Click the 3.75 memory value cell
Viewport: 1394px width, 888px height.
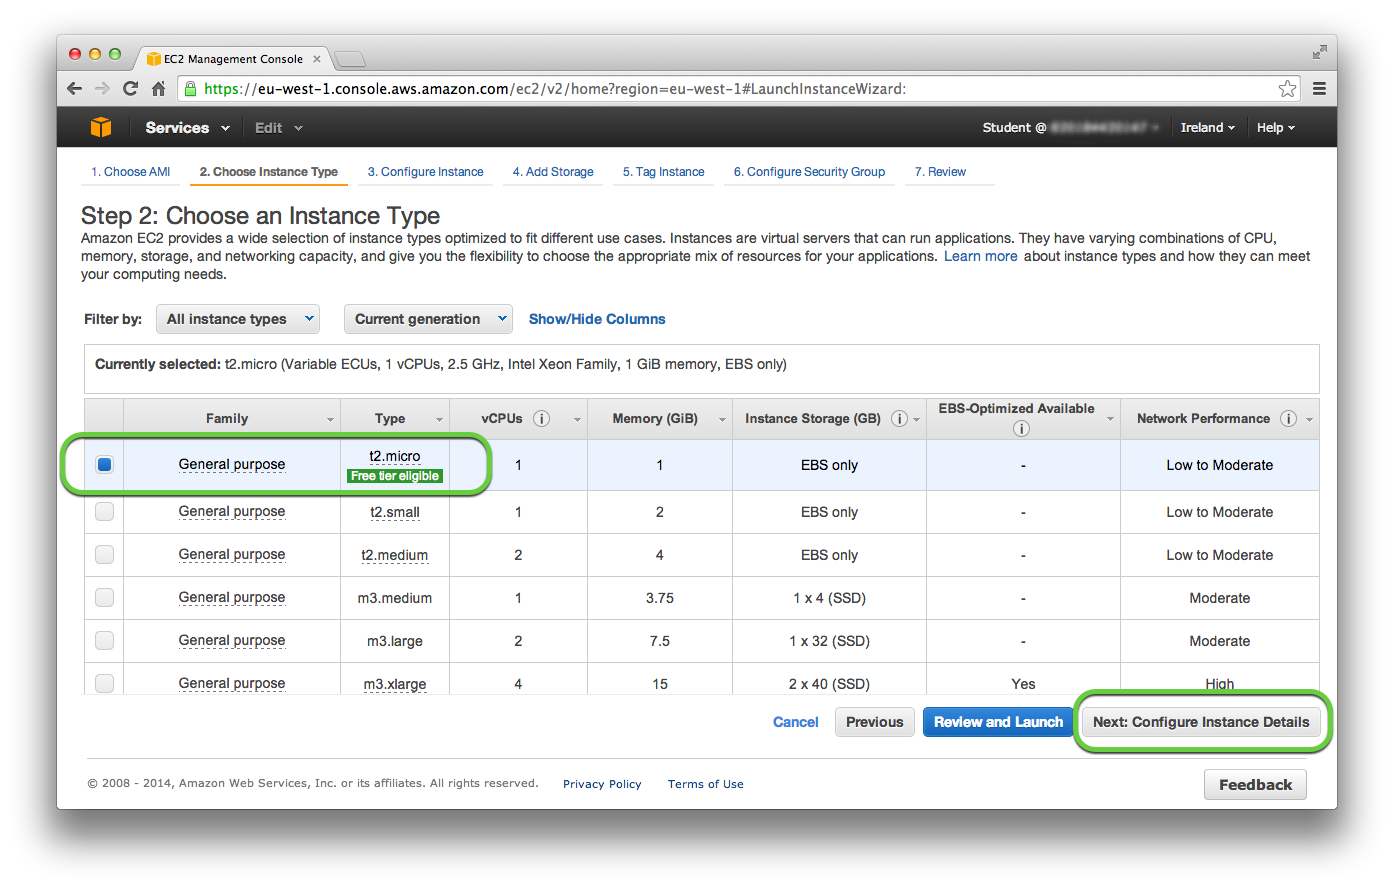tap(660, 598)
